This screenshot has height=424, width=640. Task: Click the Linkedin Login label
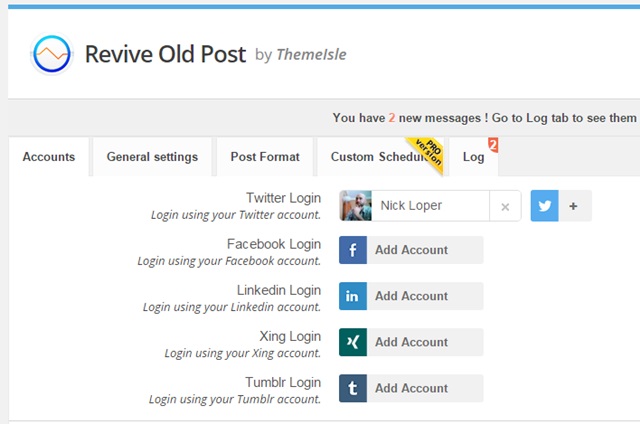click(x=279, y=290)
